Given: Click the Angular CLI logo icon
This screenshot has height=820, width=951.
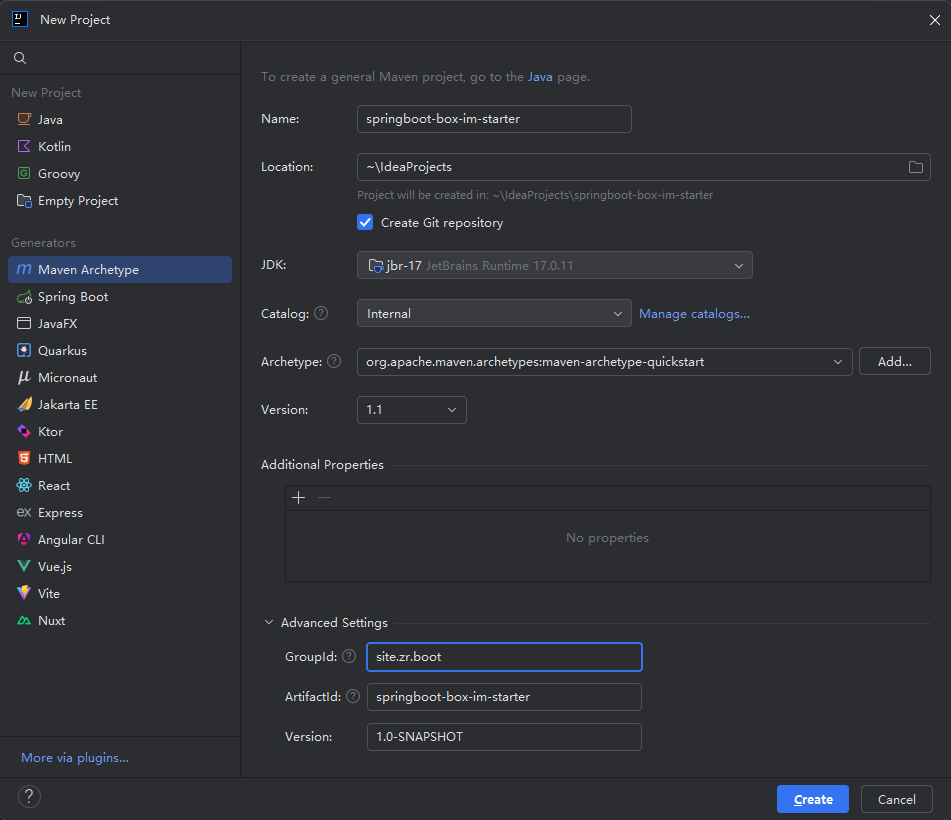Looking at the screenshot, I should tap(24, 539).
